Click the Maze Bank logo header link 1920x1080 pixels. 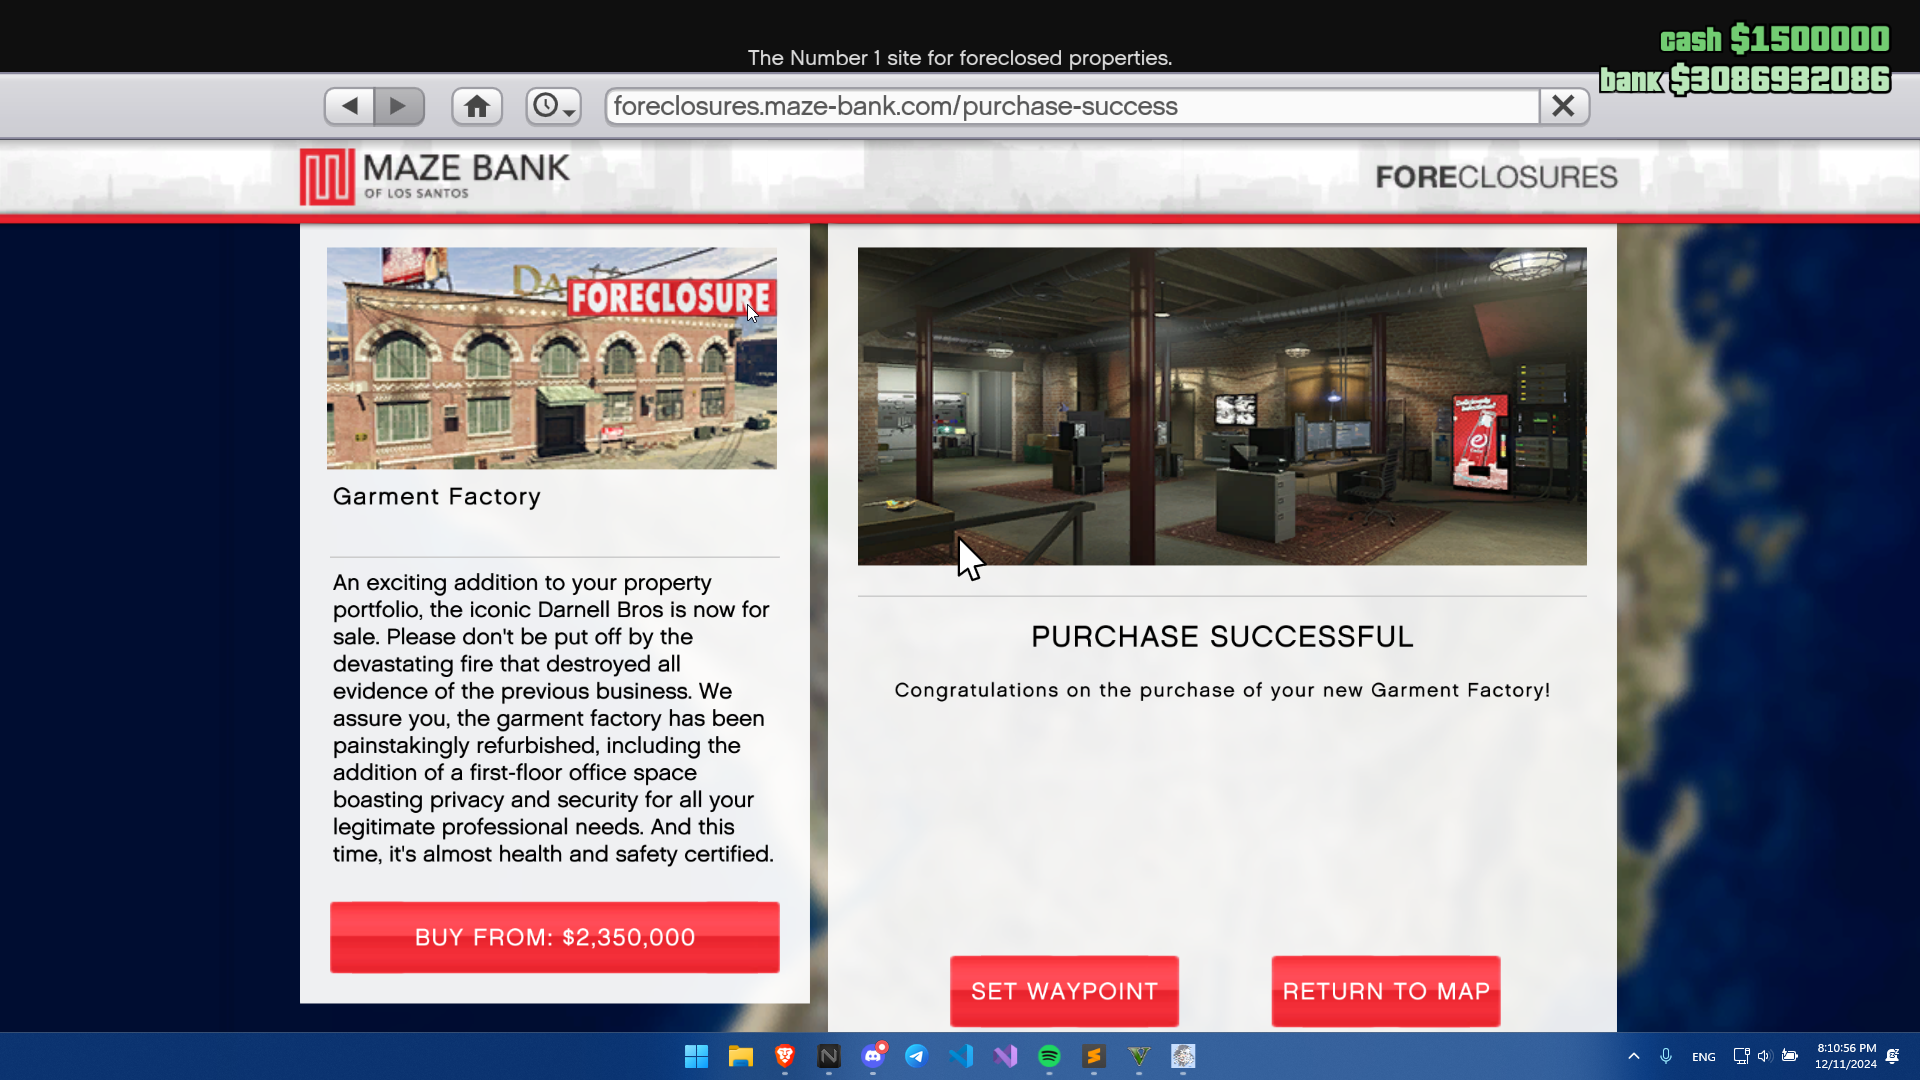pos(435,175)
